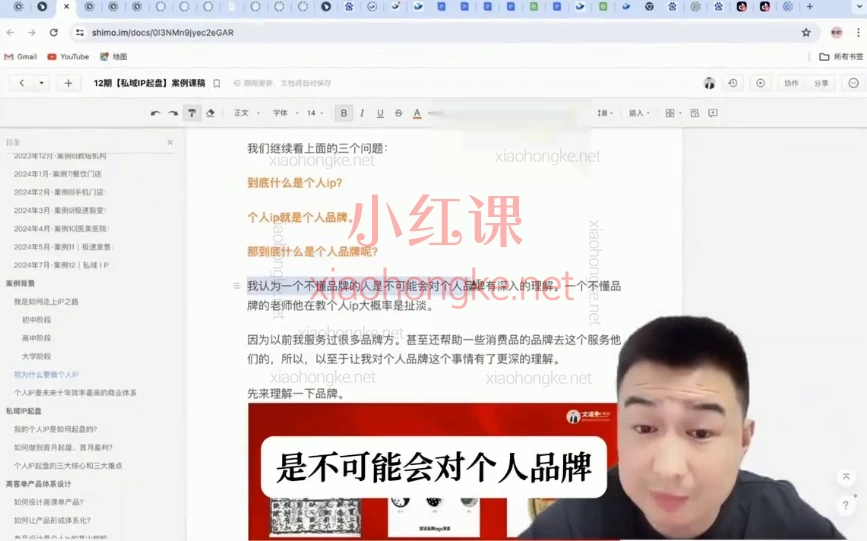The image size is (867, 541).
Task: Click the bookmark icon beside the document title
Action: [217, 83]
